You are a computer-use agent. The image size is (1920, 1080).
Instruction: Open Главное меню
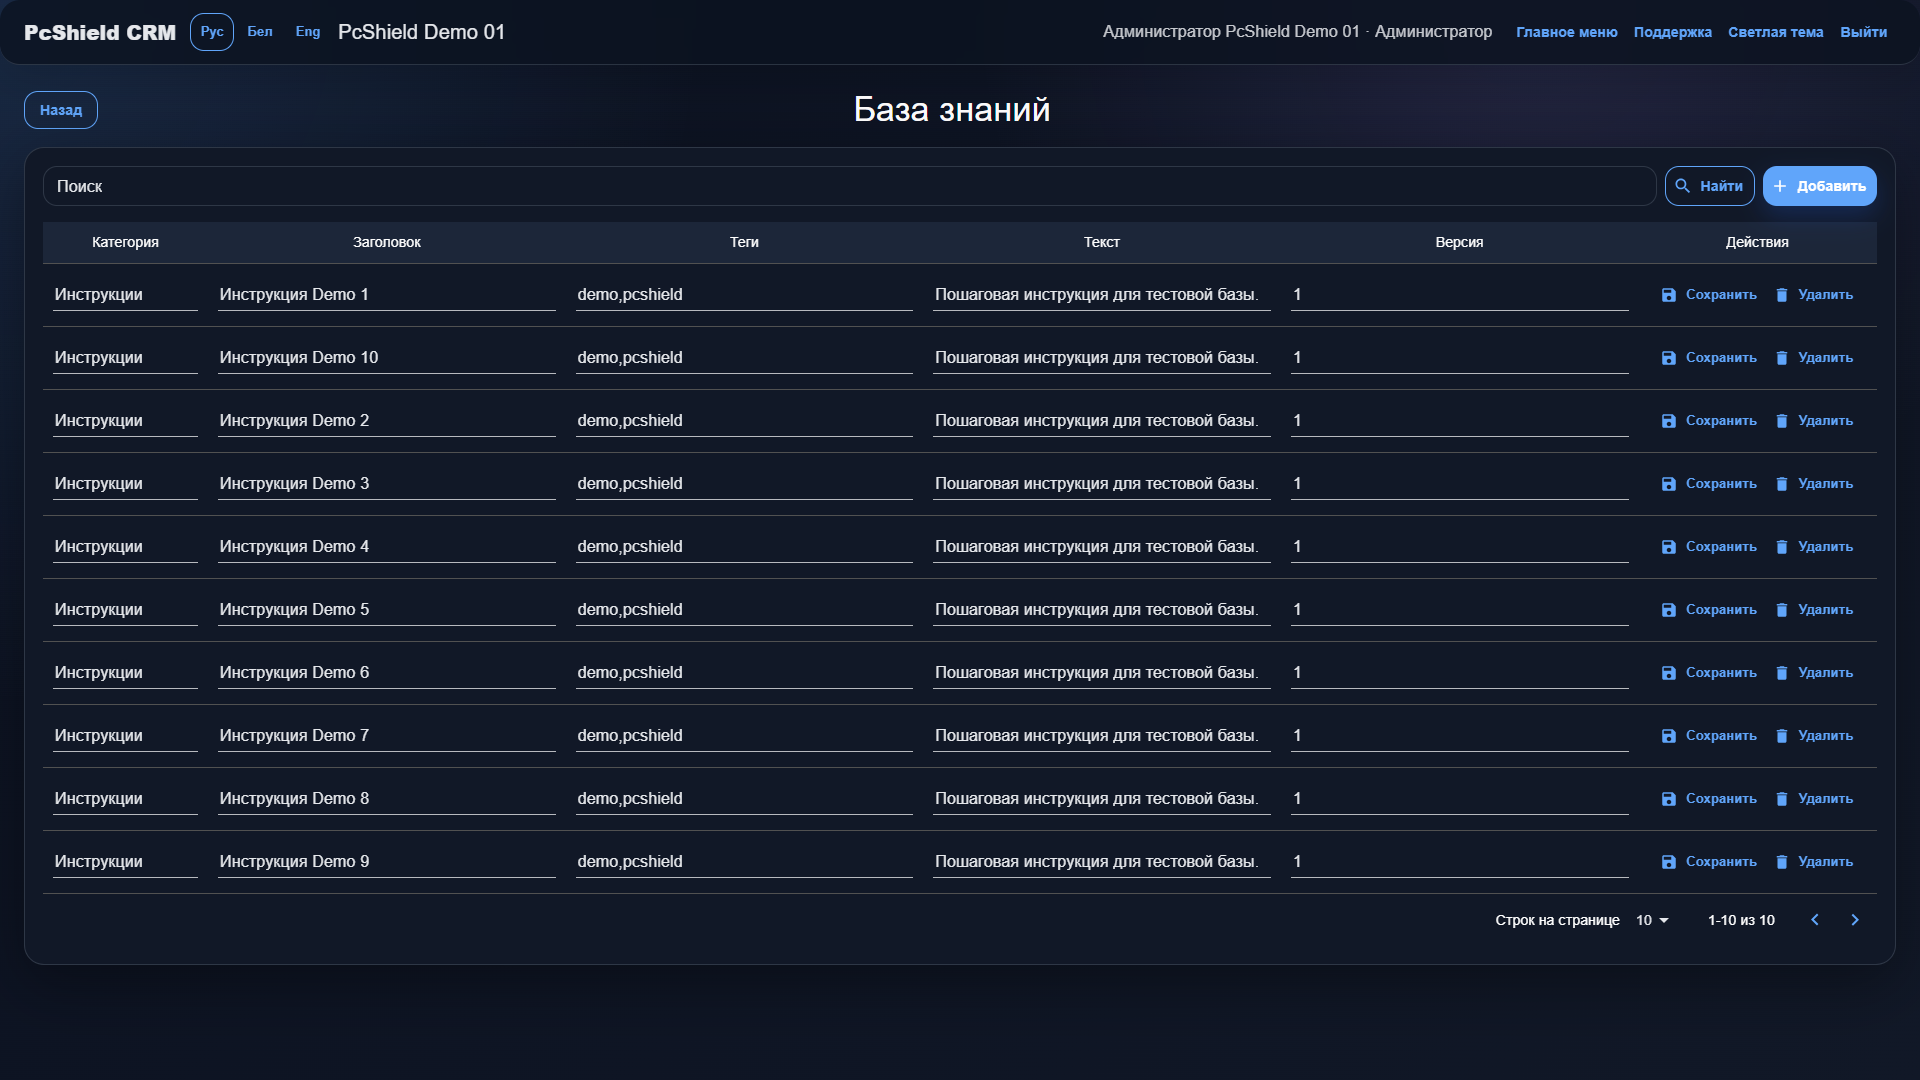pyautogui.click(x=1567, y=32)
